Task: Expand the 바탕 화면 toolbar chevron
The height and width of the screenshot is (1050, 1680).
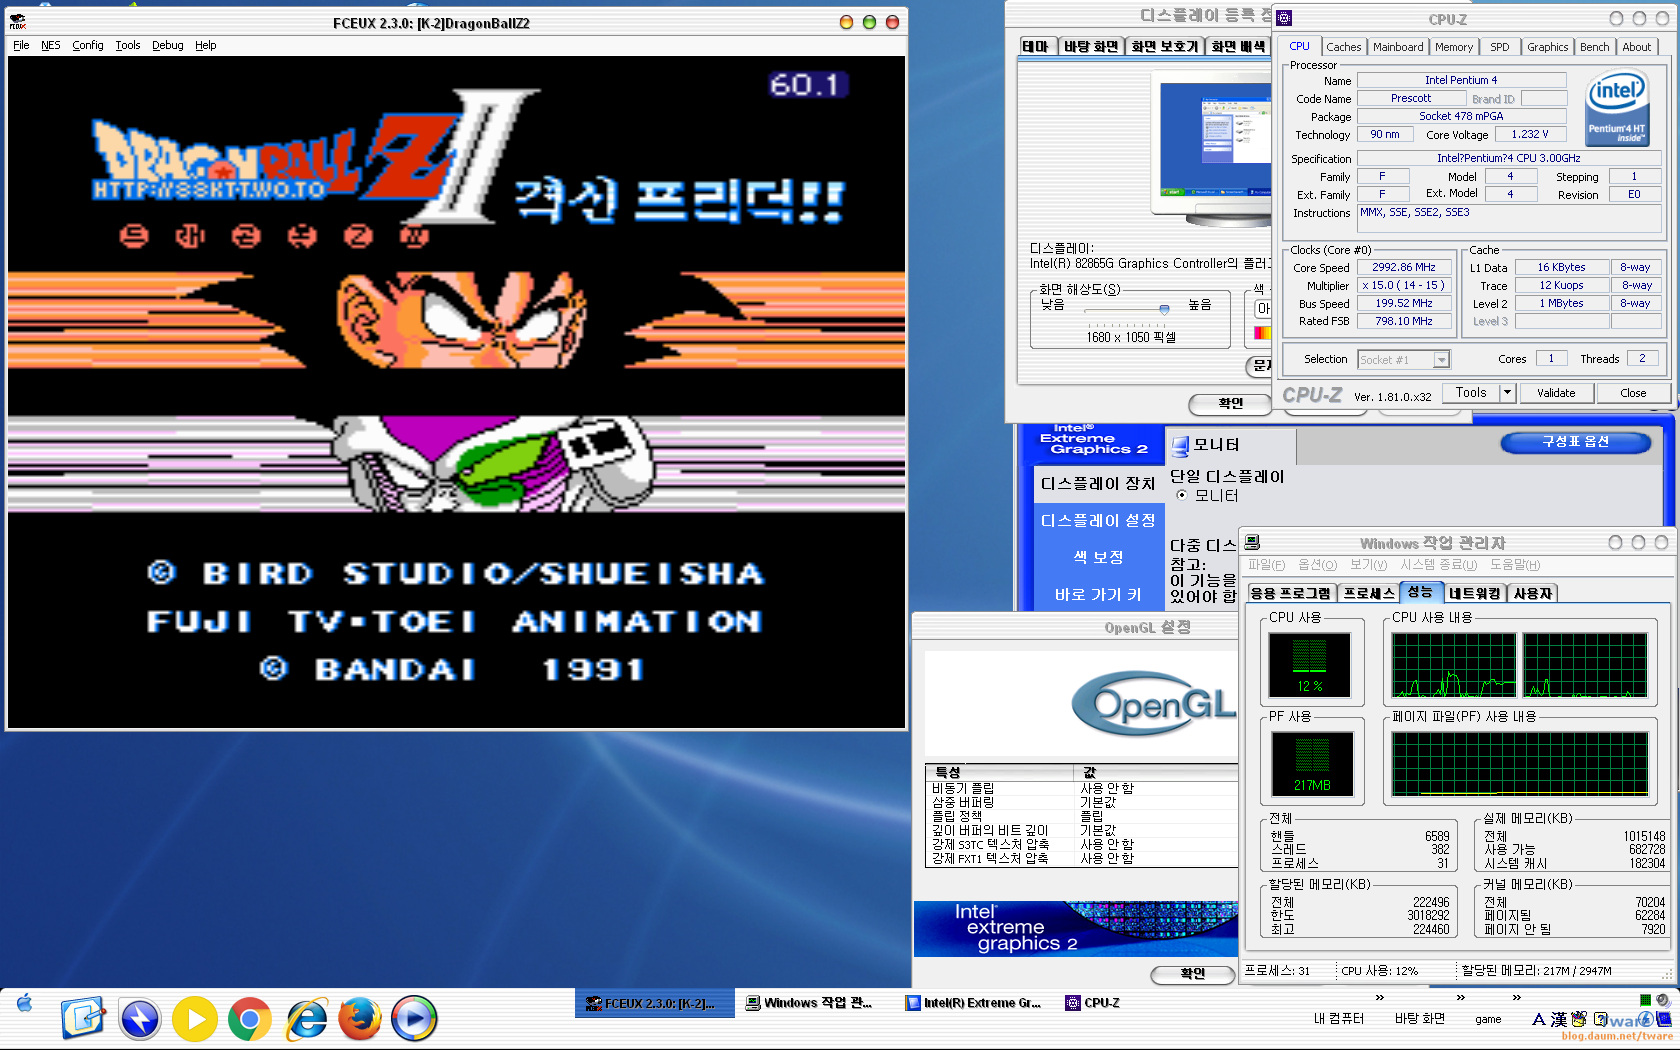Action: coord(1460,998)
